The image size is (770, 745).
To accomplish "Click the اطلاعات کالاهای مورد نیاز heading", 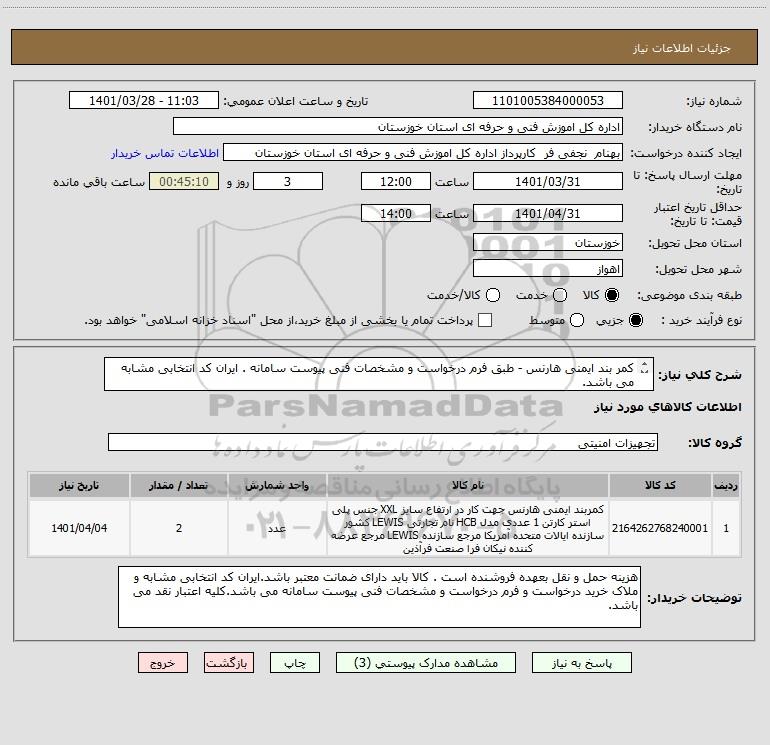I will tap(668, 407).
